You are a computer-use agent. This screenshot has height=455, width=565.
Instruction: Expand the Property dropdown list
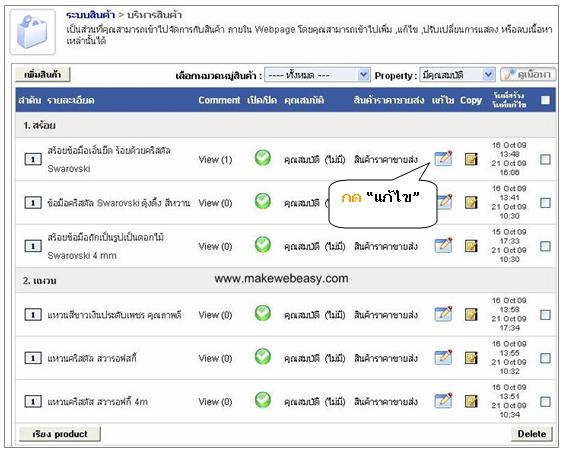pos(457,75)
